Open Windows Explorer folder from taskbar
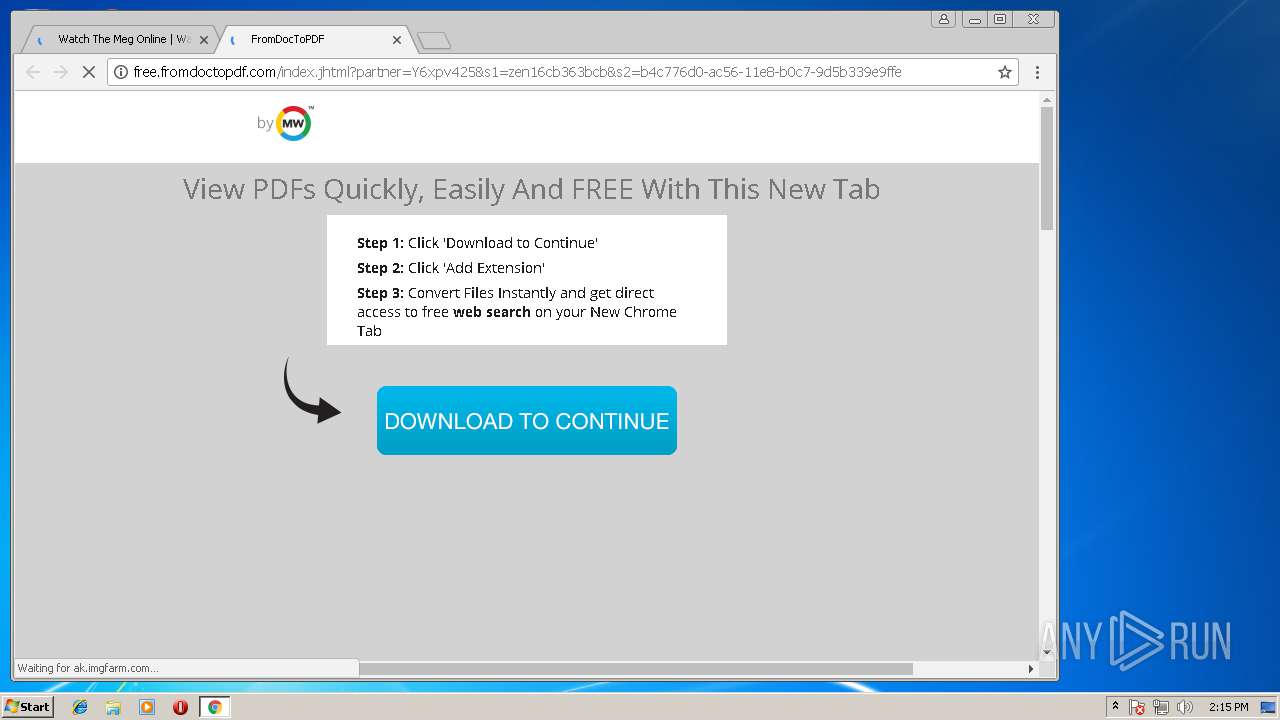Screen dimensions: 1280x720 pyautogui.click(x=113, y=707)
